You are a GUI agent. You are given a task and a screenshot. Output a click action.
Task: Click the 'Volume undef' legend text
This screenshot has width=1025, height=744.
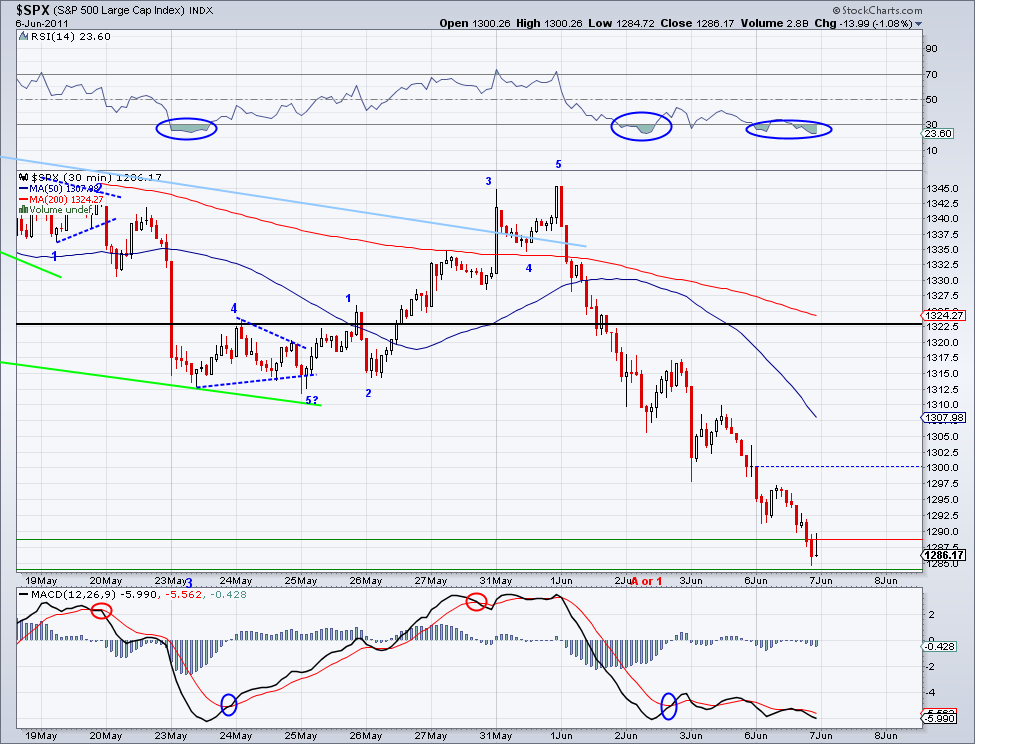pyautogui.click(x=60, y=210)
